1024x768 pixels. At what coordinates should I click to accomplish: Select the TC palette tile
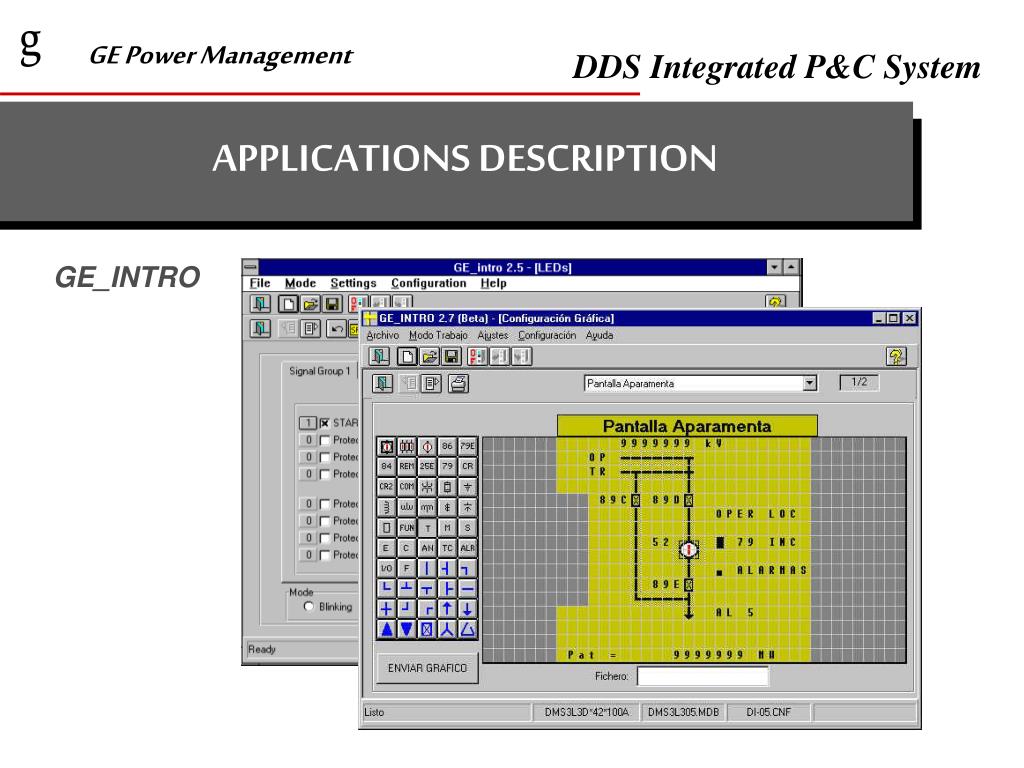[447, 547]
